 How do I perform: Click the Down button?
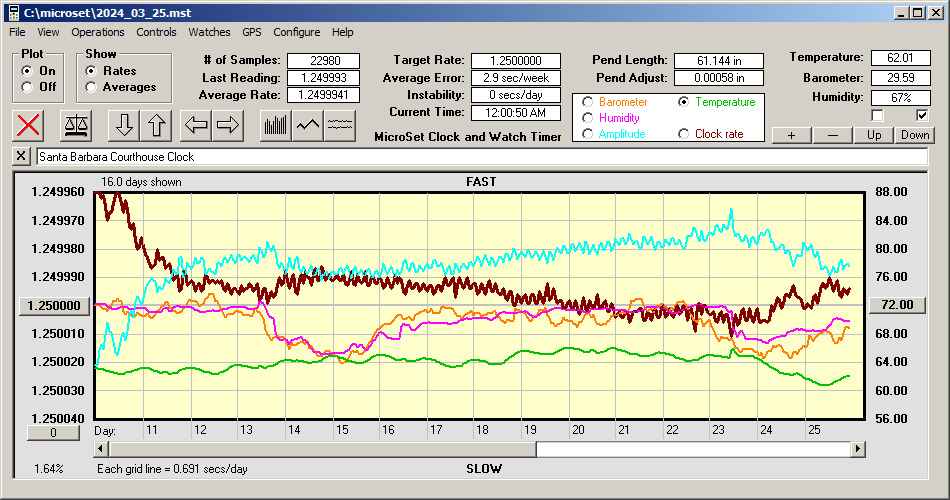(915, 135)
